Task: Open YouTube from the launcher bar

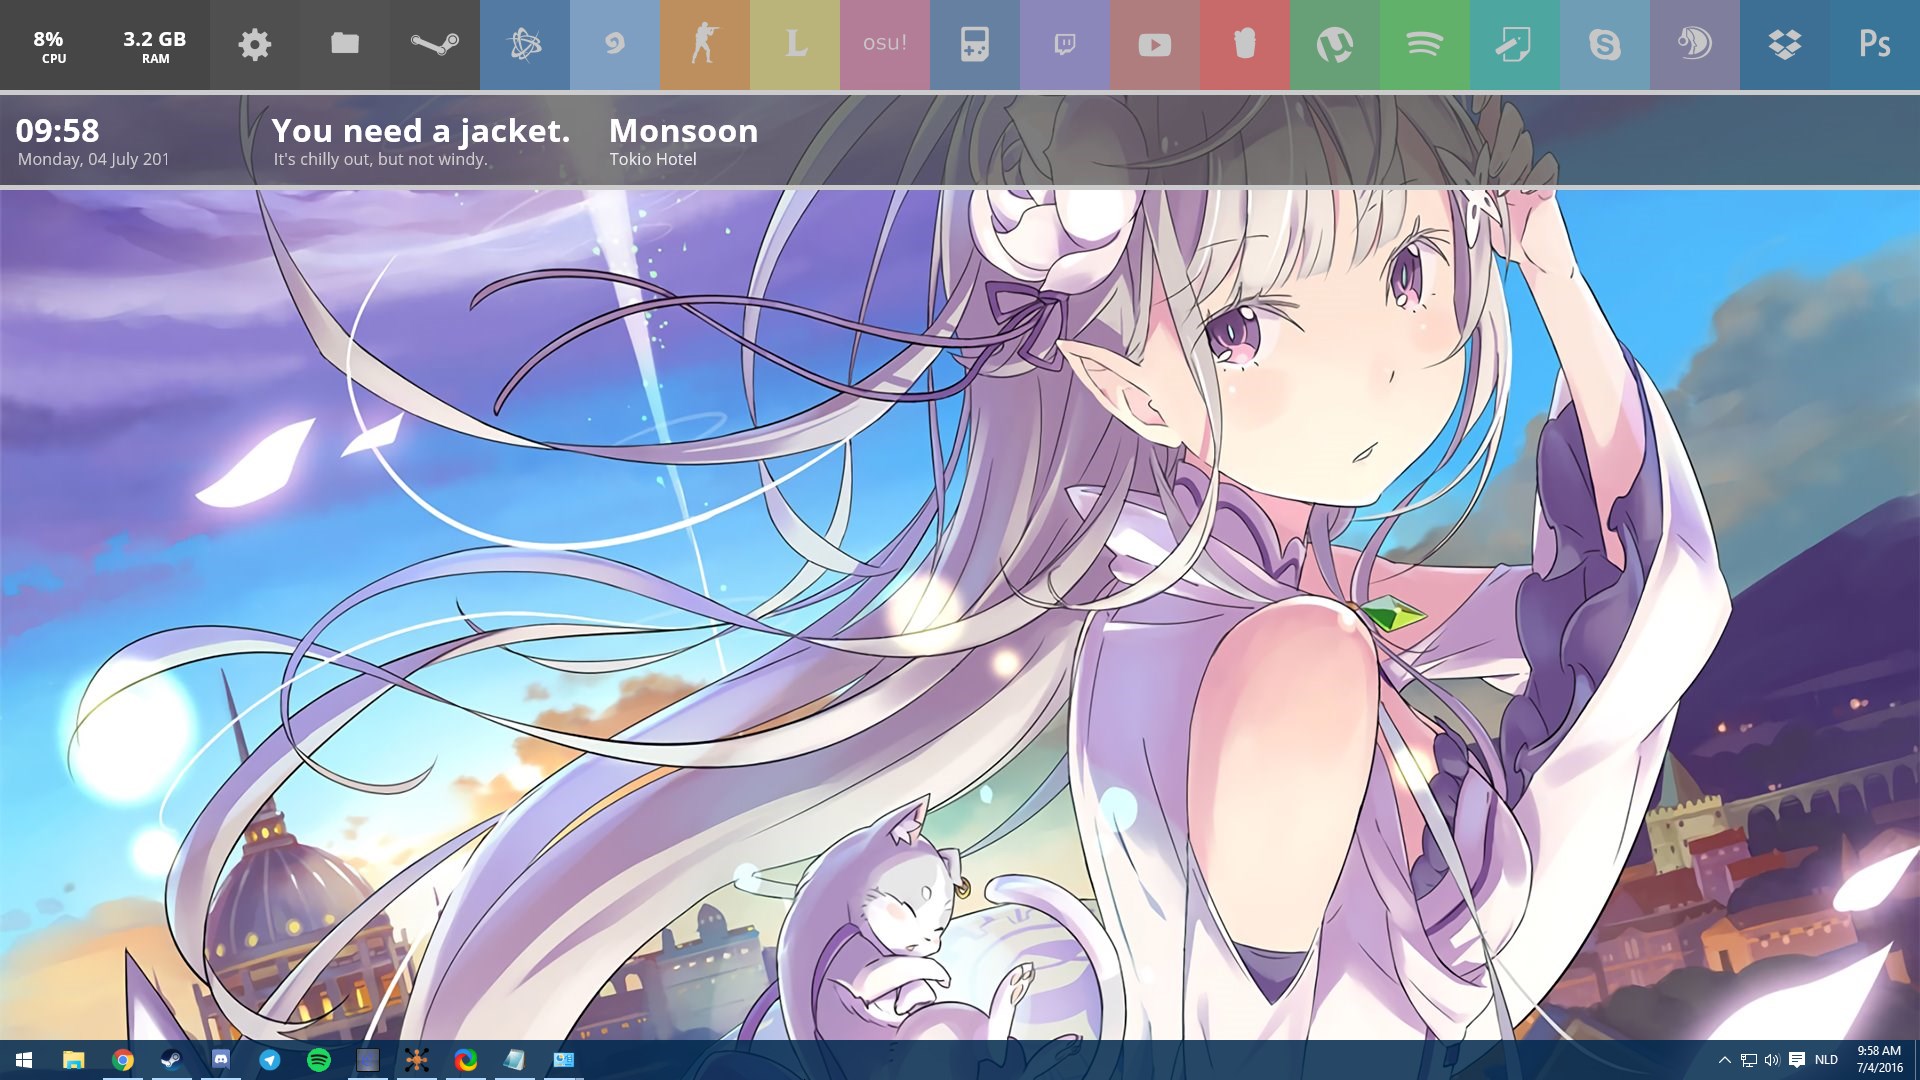Action: coord(1154,44)
